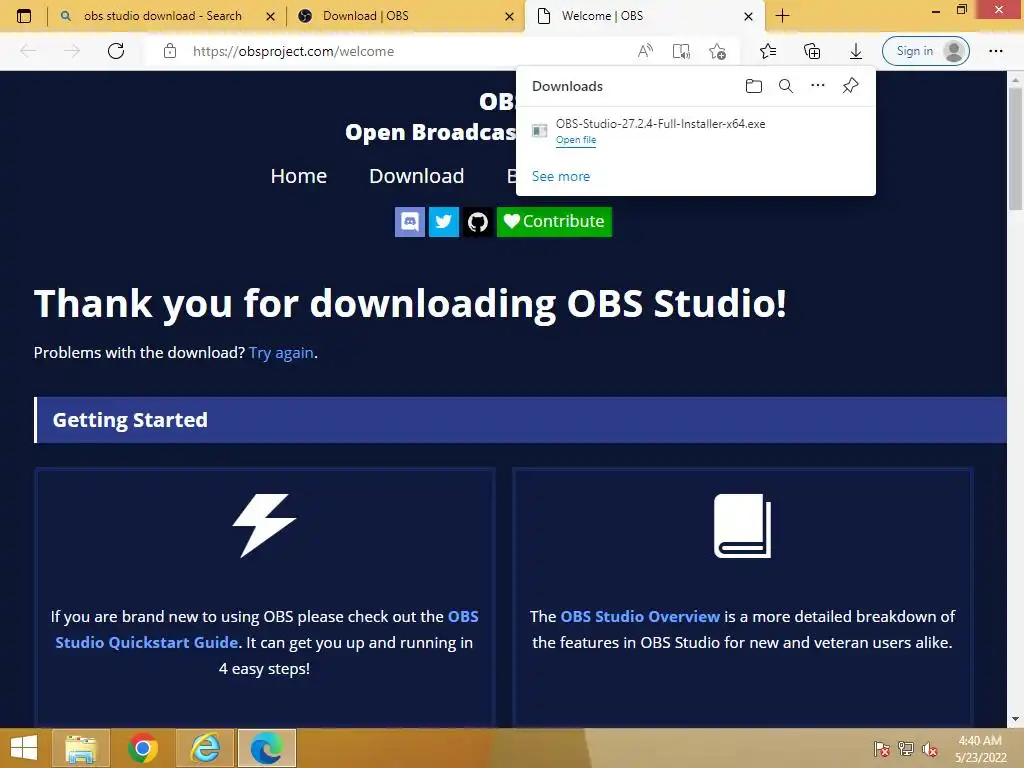Open Action Center flag tray icon

(x=882, y=749)
